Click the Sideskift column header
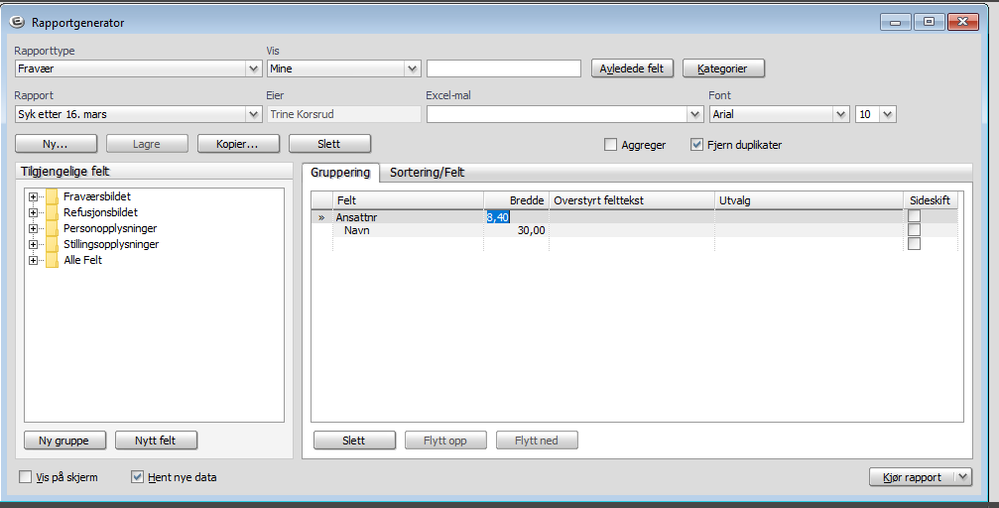The width and height of the screenshot is (999, 508). [930, 200]
